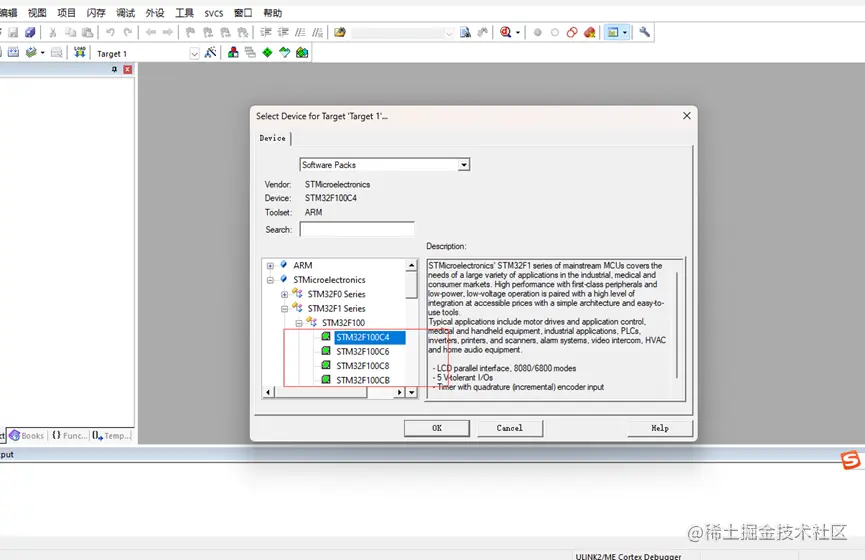This screenshot has height=560, width=865.
Task: Select STM32F100C6 device in tree
Action: 362,351
